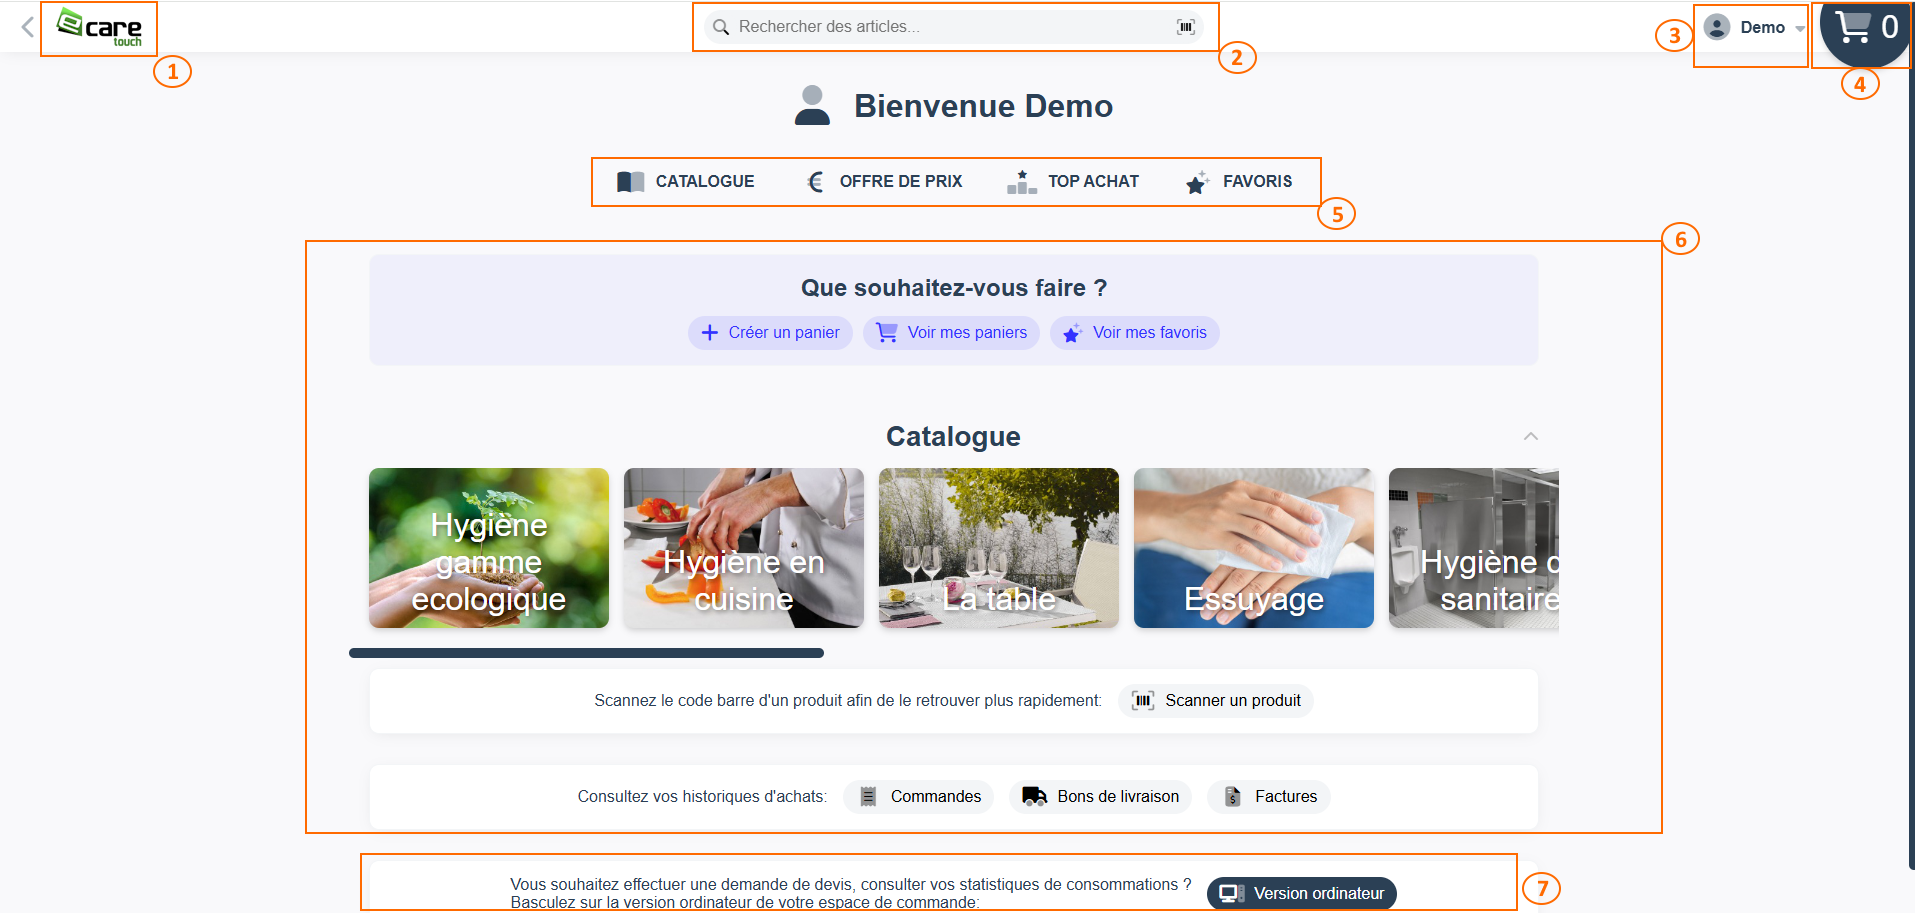Click the catalogue horizontal scrollbar
Viewport: 1915px width, 913px height.
coord(586,653)
